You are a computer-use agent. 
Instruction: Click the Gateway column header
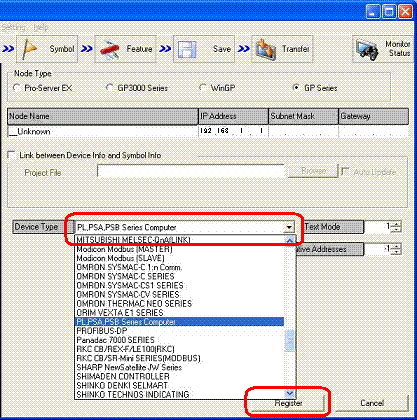(374, 116)
